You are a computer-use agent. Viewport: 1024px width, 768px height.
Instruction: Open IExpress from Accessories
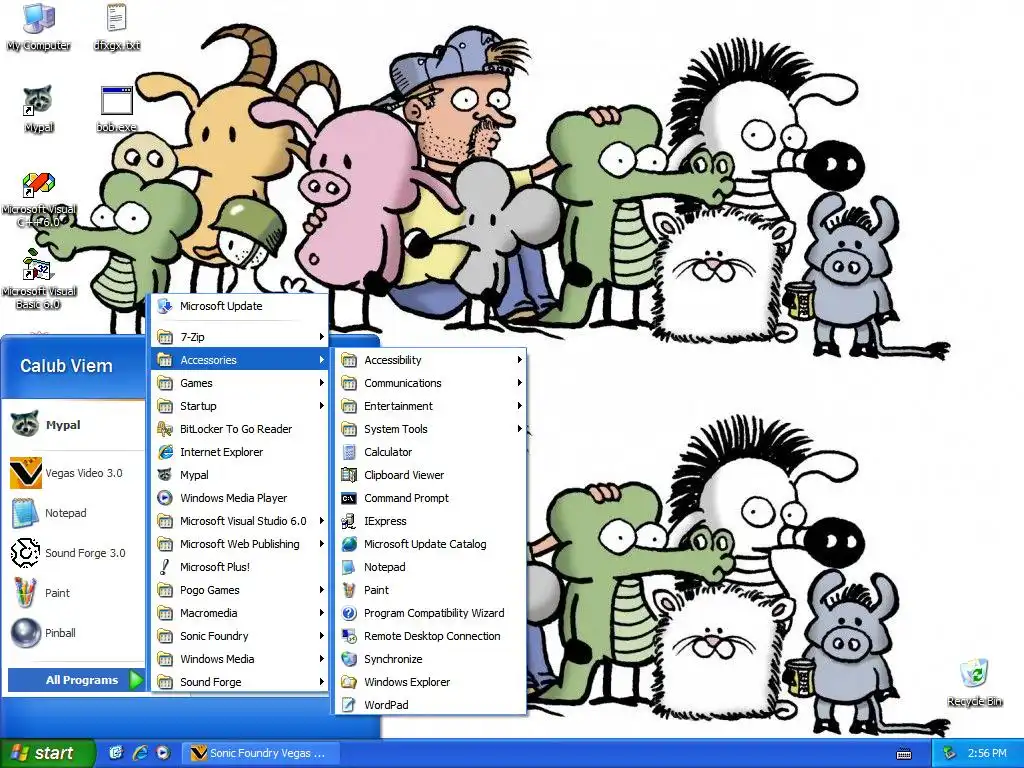click(x=431, y=521)
